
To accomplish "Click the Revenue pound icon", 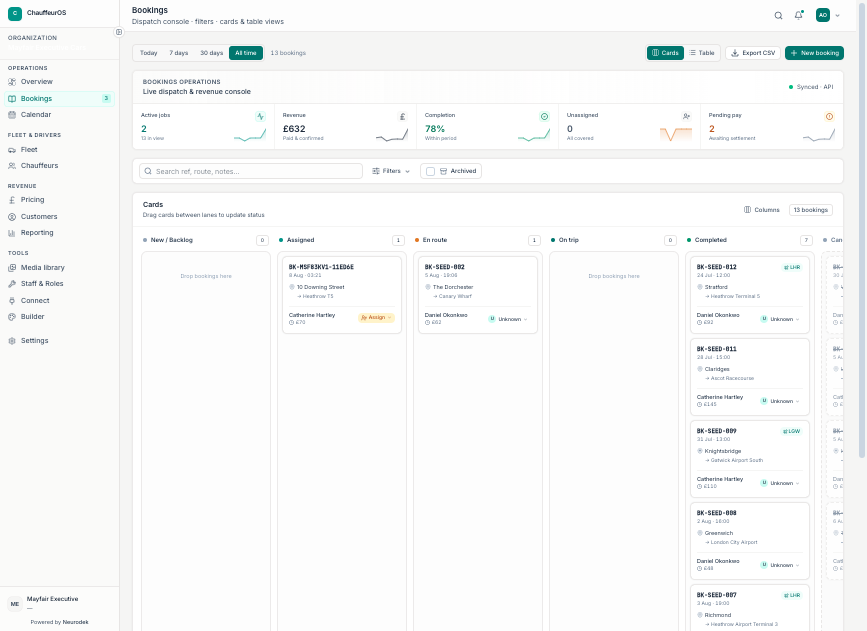I will (x=403, y=116).
